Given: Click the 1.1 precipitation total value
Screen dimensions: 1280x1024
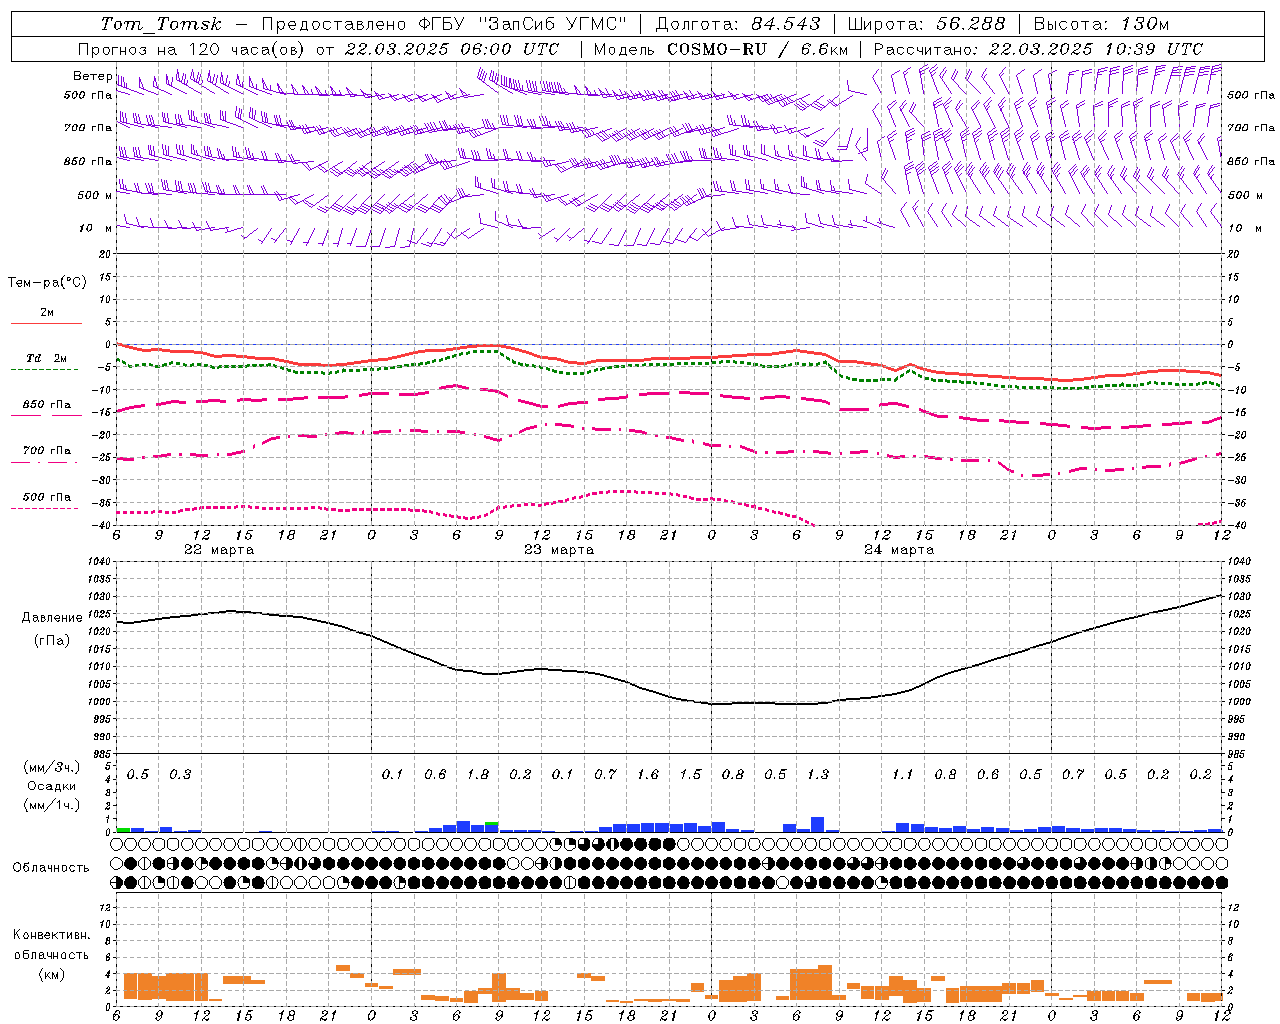Looking at the screenshot, I should click(x=903, y=775).
